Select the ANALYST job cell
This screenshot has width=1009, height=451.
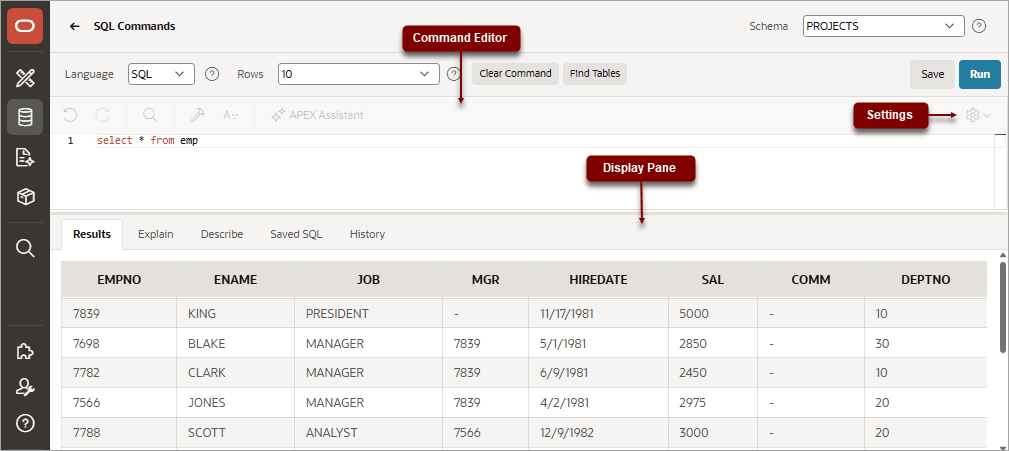click(369, 432)
